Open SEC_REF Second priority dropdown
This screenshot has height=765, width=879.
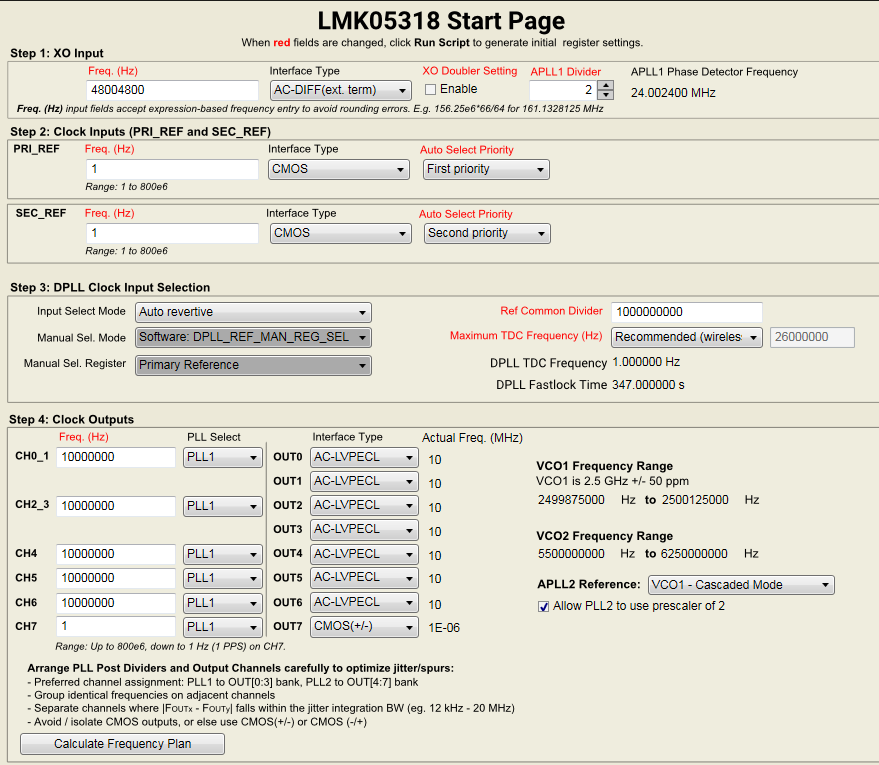(x=487, y=233)
